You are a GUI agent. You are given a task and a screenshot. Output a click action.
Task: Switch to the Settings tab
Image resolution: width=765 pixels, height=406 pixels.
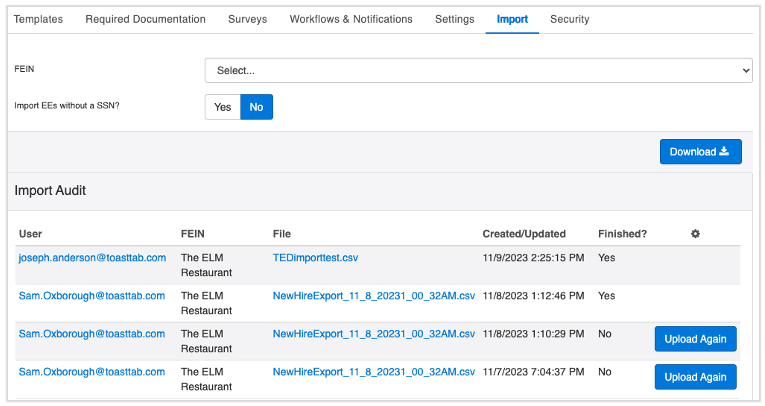(455, 19)
